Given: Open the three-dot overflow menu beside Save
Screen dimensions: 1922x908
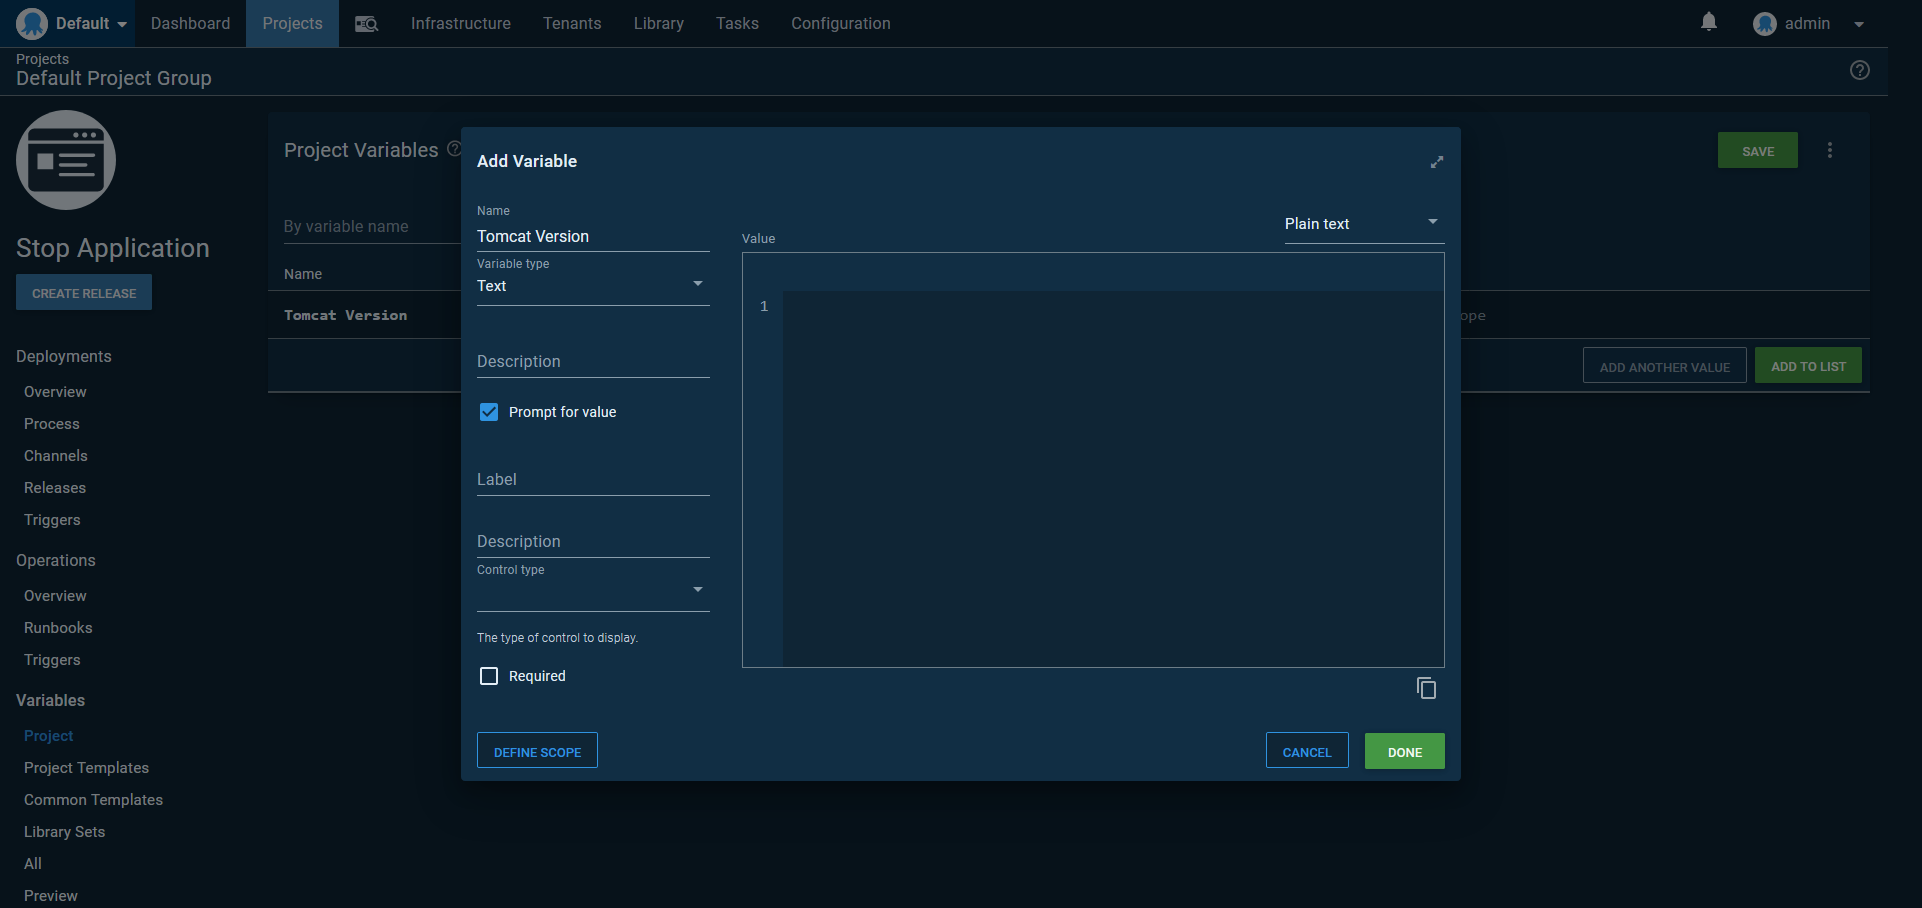Looking at the screenshot, I should click(1829, 150).
